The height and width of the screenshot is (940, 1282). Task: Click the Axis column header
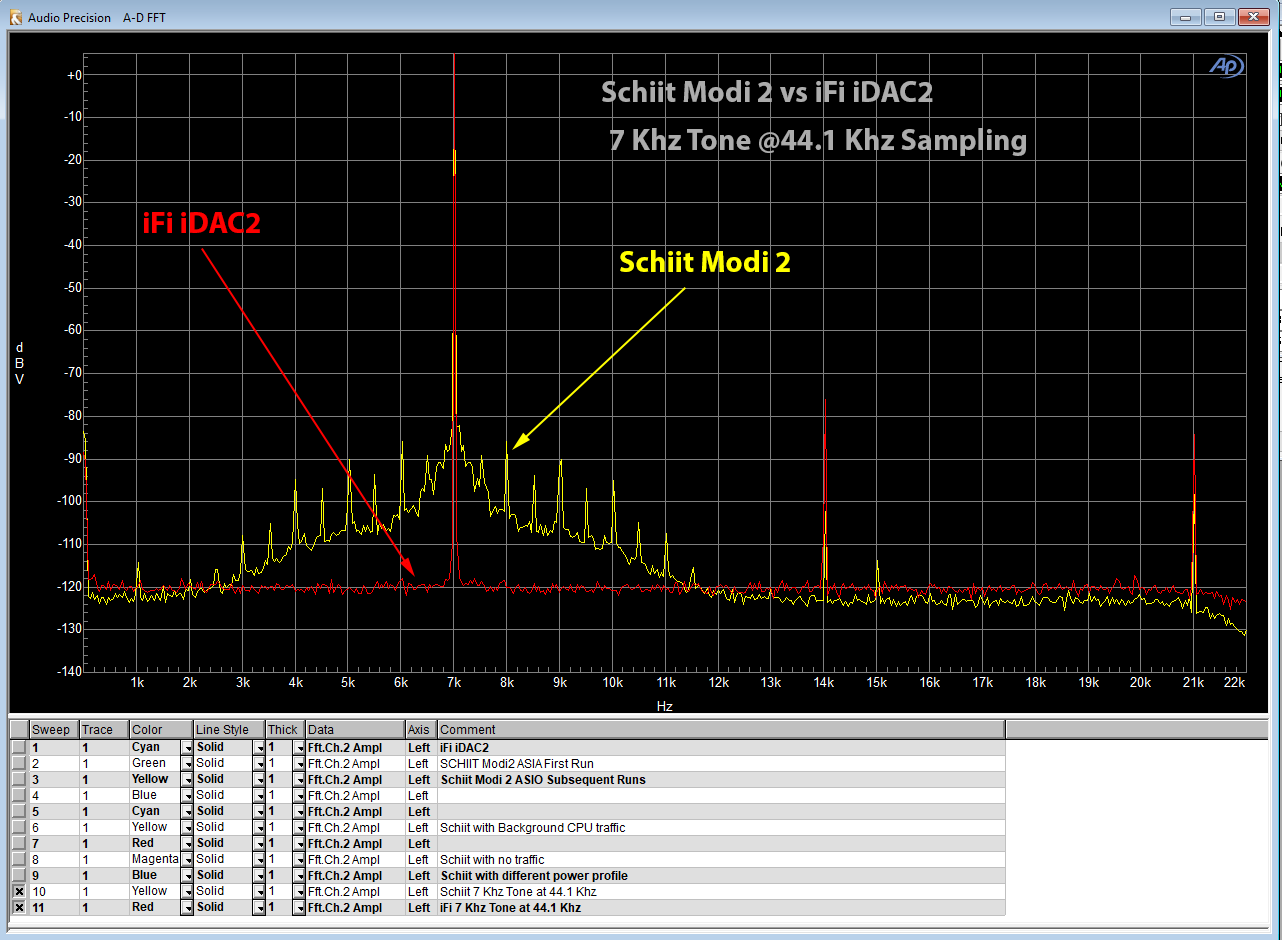pyautogui.click(x=421, y=729)
